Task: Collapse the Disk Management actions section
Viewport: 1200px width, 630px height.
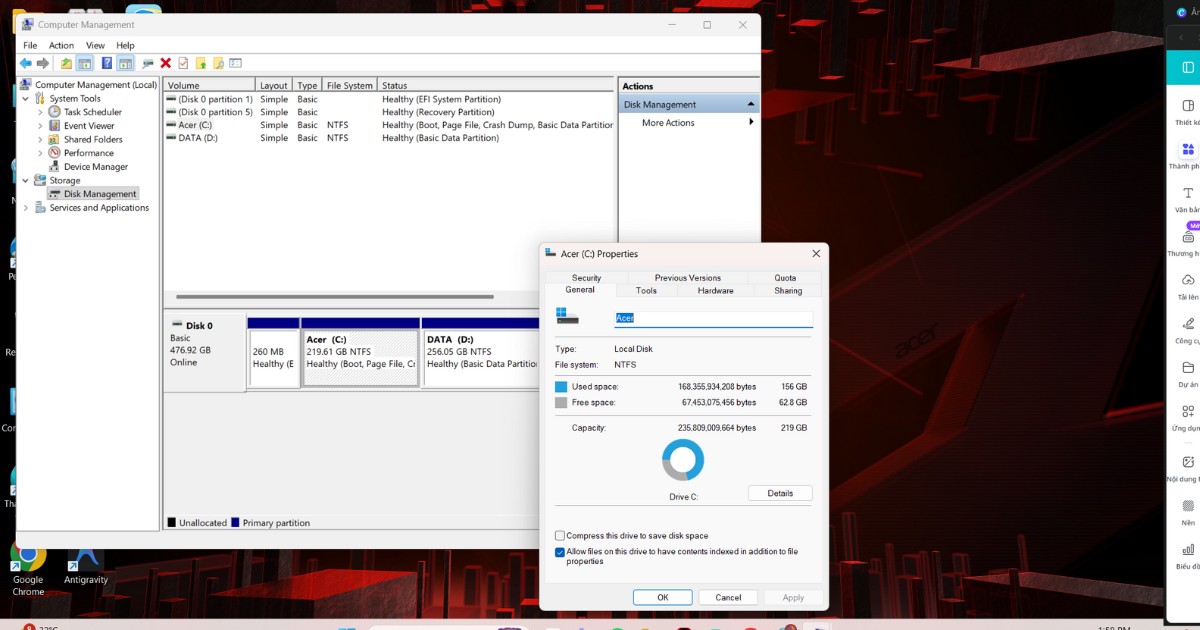Action: (x=750, y=104)
